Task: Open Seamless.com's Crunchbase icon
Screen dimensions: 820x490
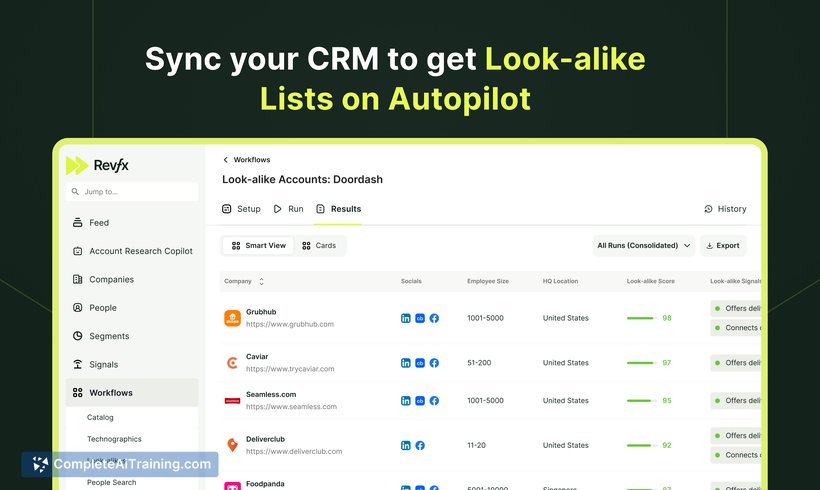Action: [x=420, y=401]
